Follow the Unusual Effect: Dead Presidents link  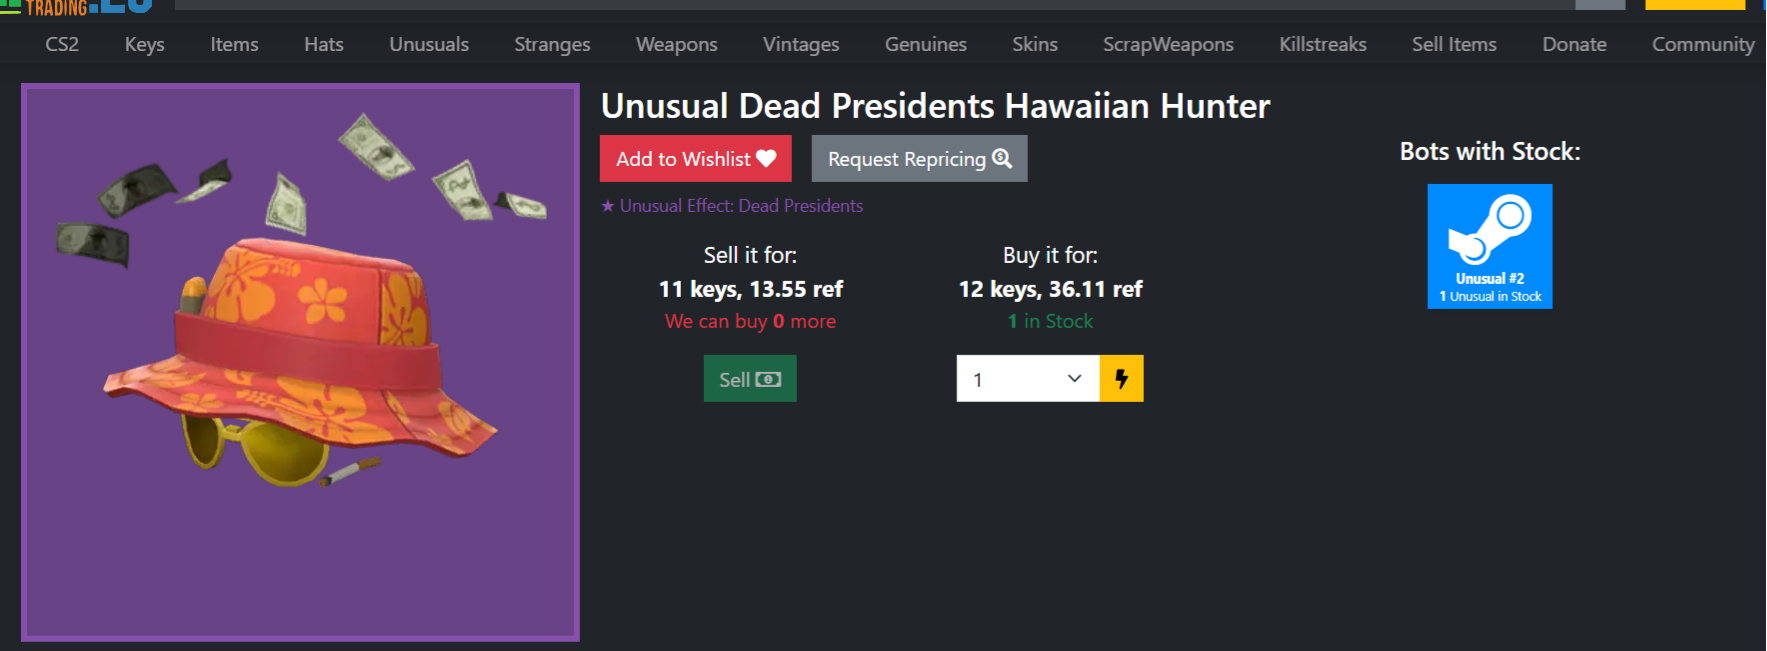(x=740, y=206)
